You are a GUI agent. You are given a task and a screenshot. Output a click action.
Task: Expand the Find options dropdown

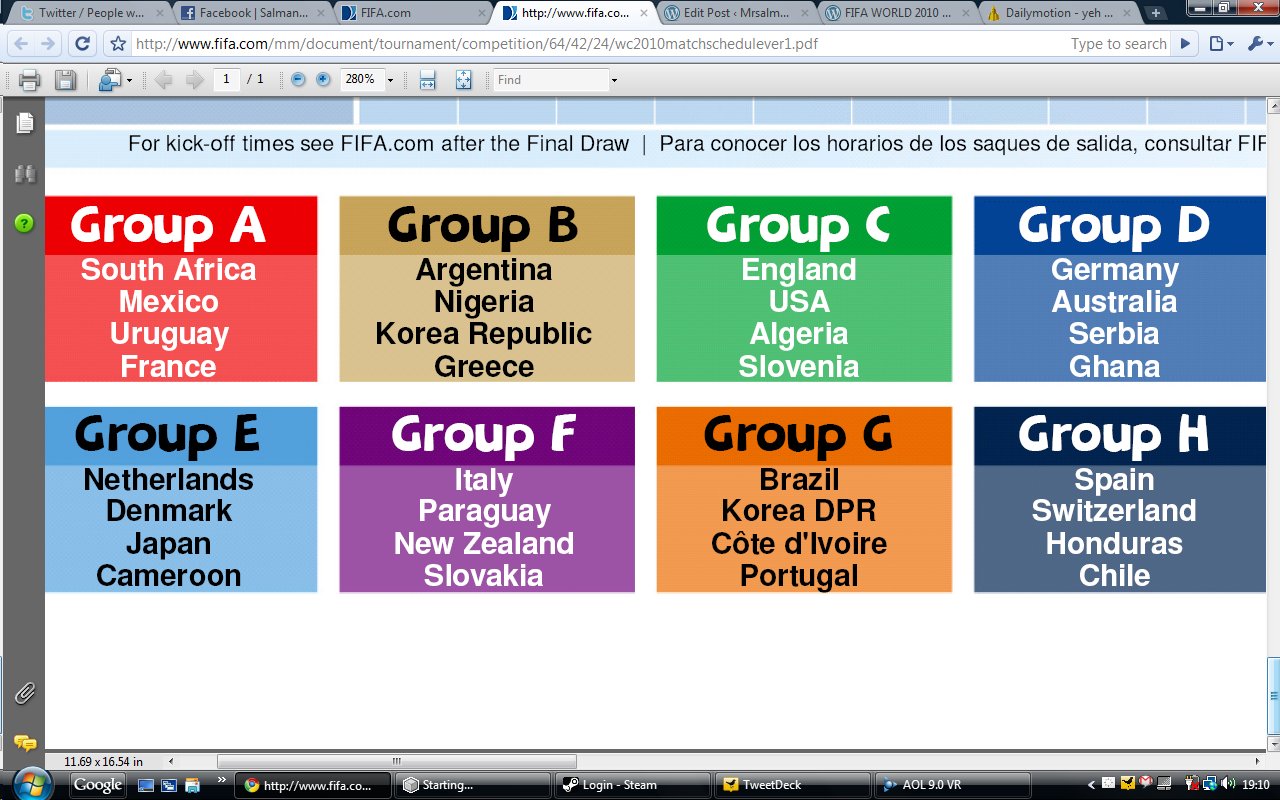point(612,79)
